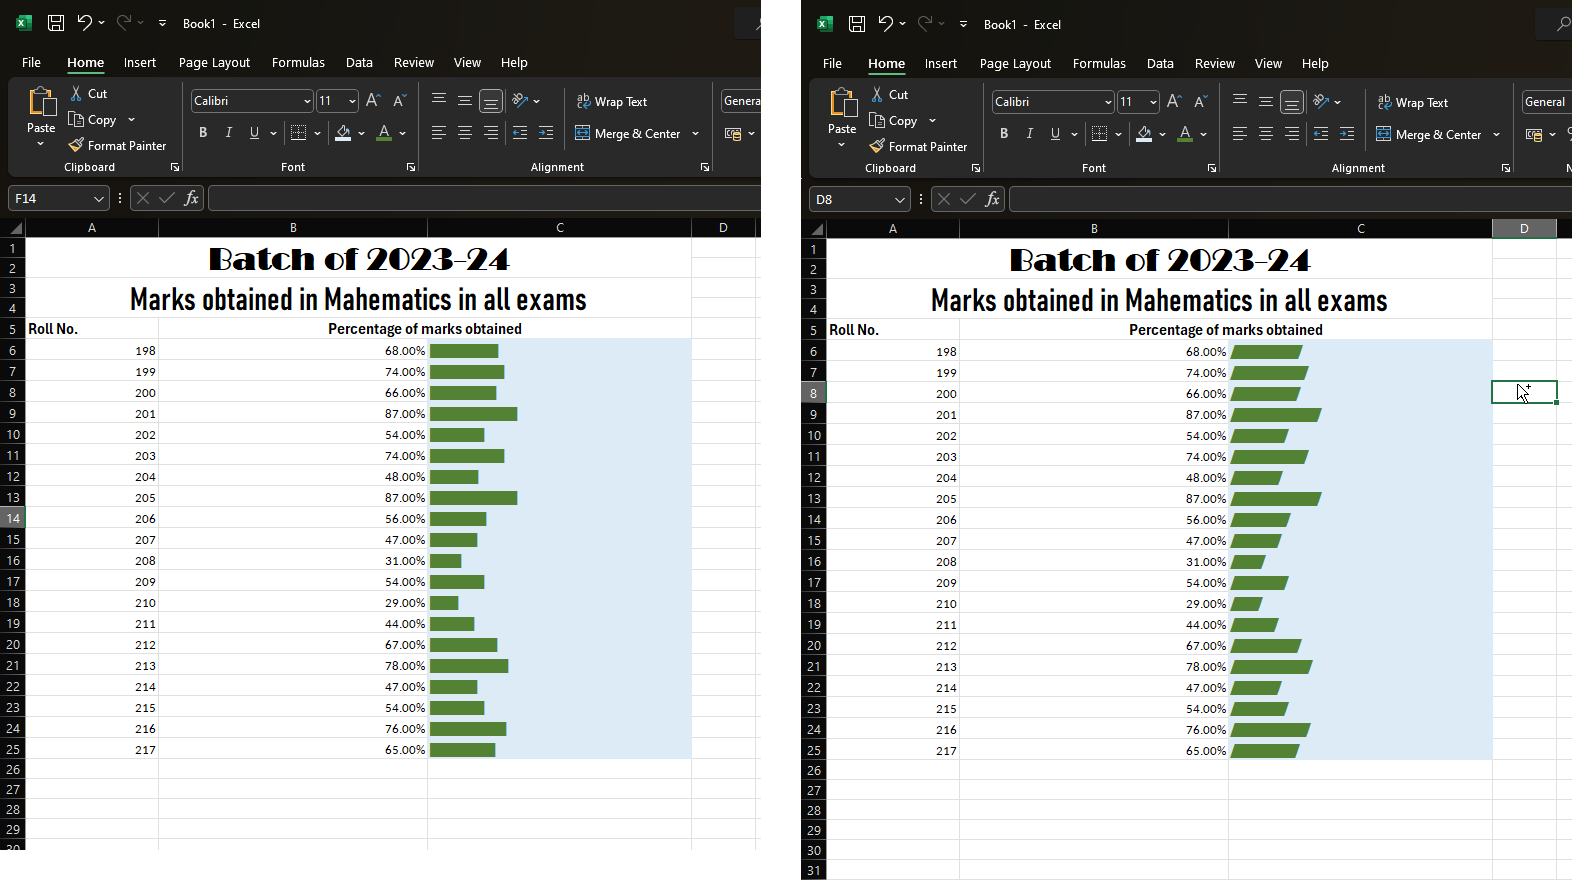Image resolution: width=1572 pixels, height=880 pixels.
Task: Decrease font size in right window
Action: coord(1200,101)
